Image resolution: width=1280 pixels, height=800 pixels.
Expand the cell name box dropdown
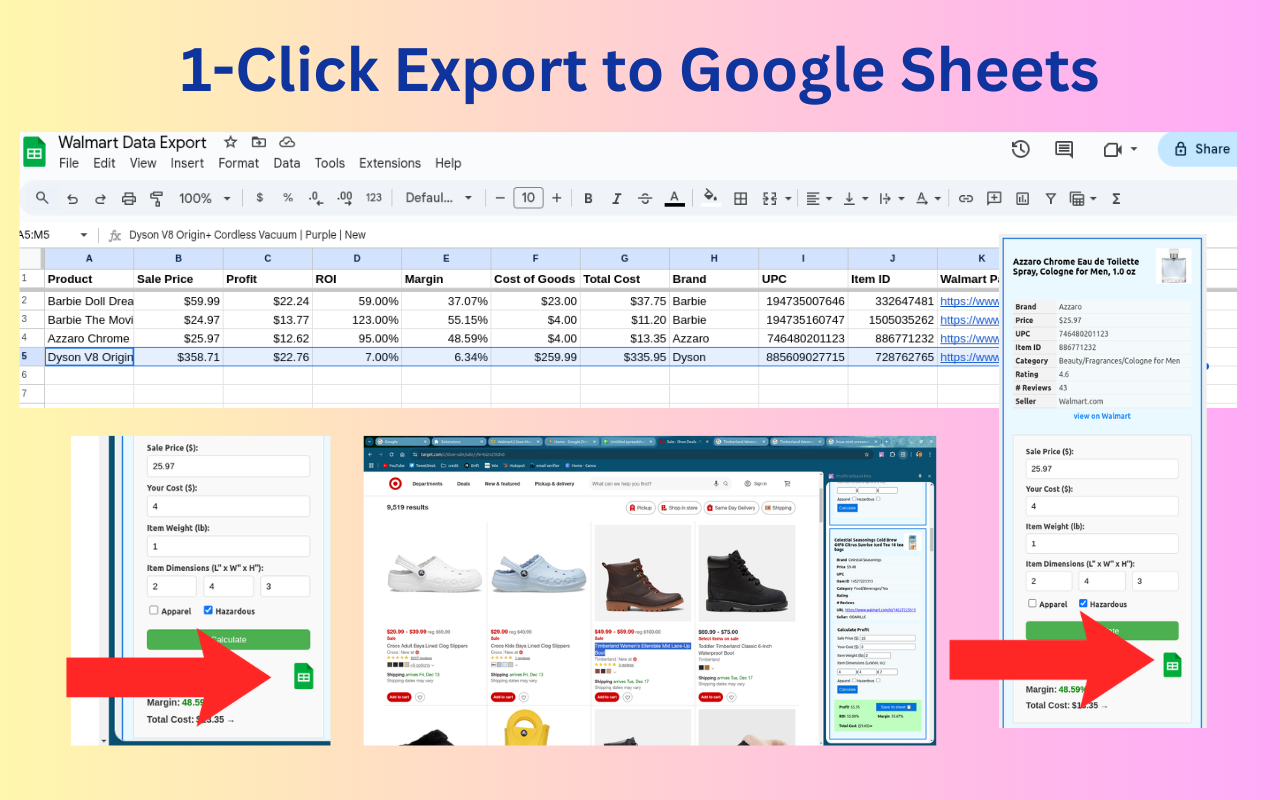pos(84,235)
